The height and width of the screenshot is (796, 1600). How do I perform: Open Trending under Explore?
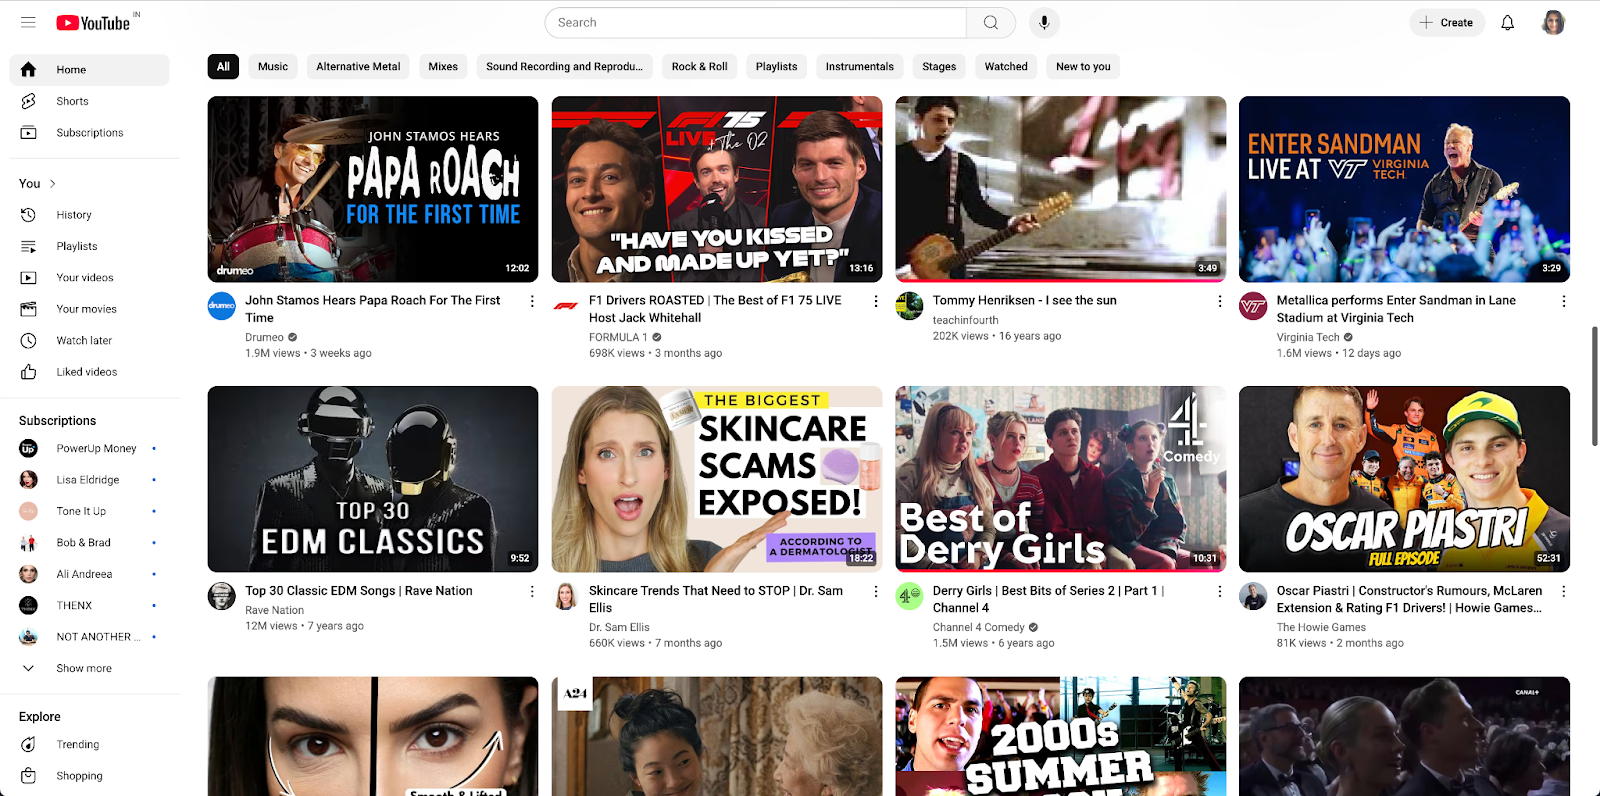pos(89,745)
